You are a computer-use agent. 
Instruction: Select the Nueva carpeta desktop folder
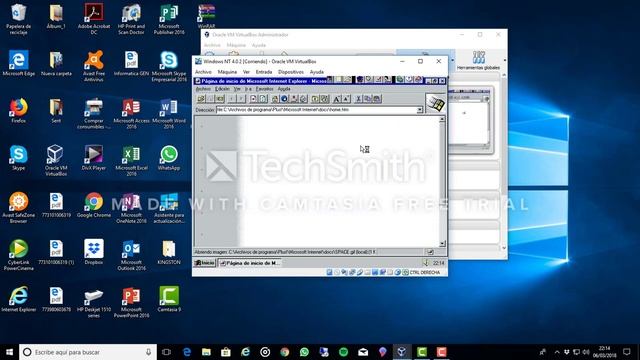tap(56, 63)
